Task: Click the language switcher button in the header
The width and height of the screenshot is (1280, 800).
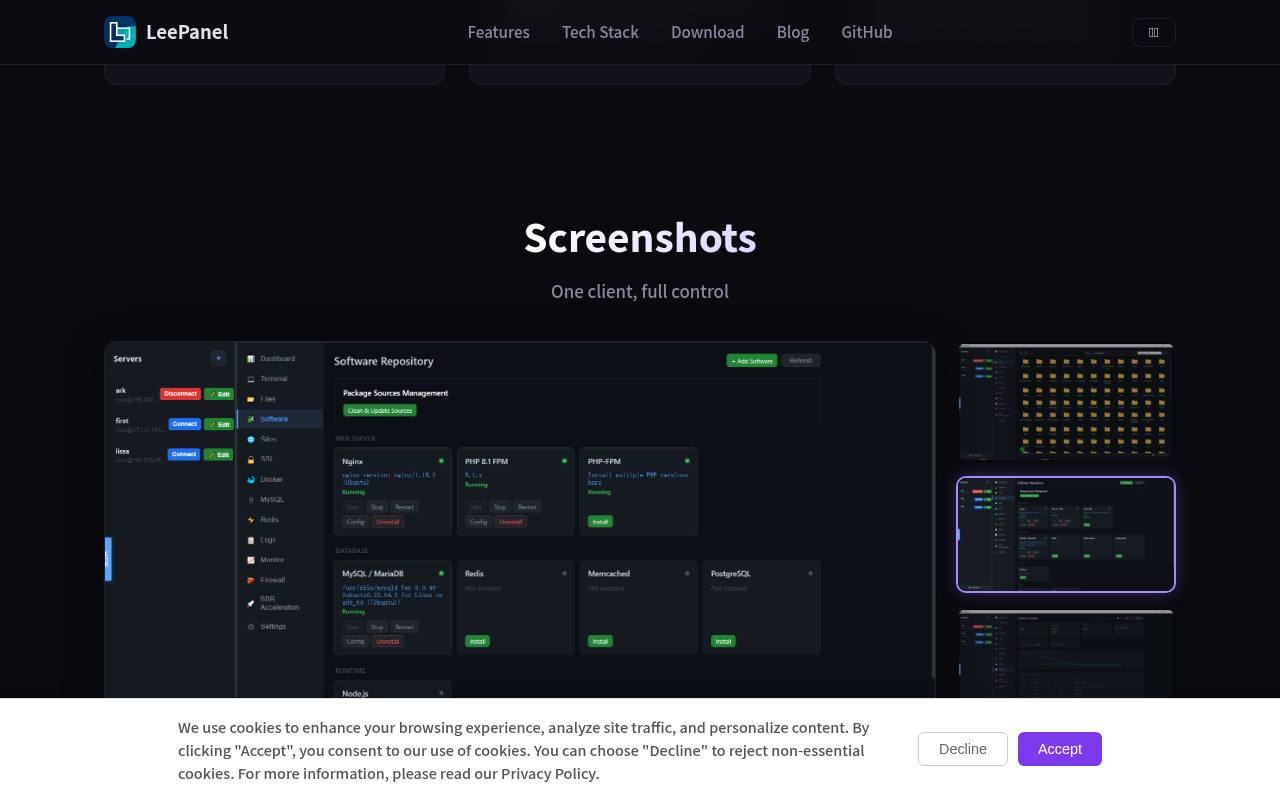Action: 1153,32
